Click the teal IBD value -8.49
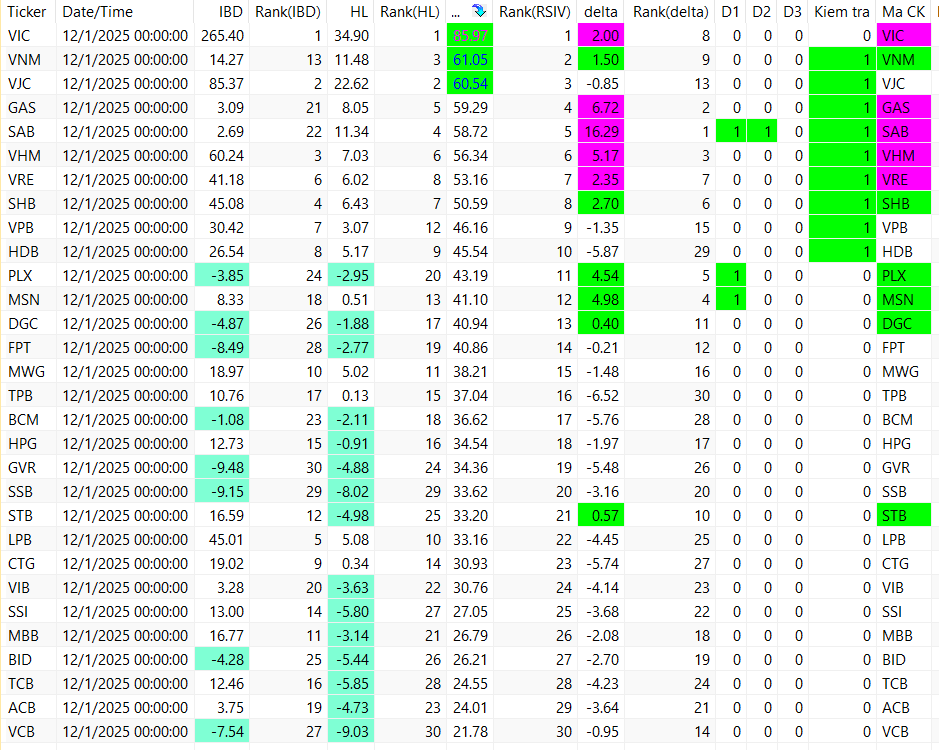This screenshot has height=750, width=939. click(x=222, y=347)
